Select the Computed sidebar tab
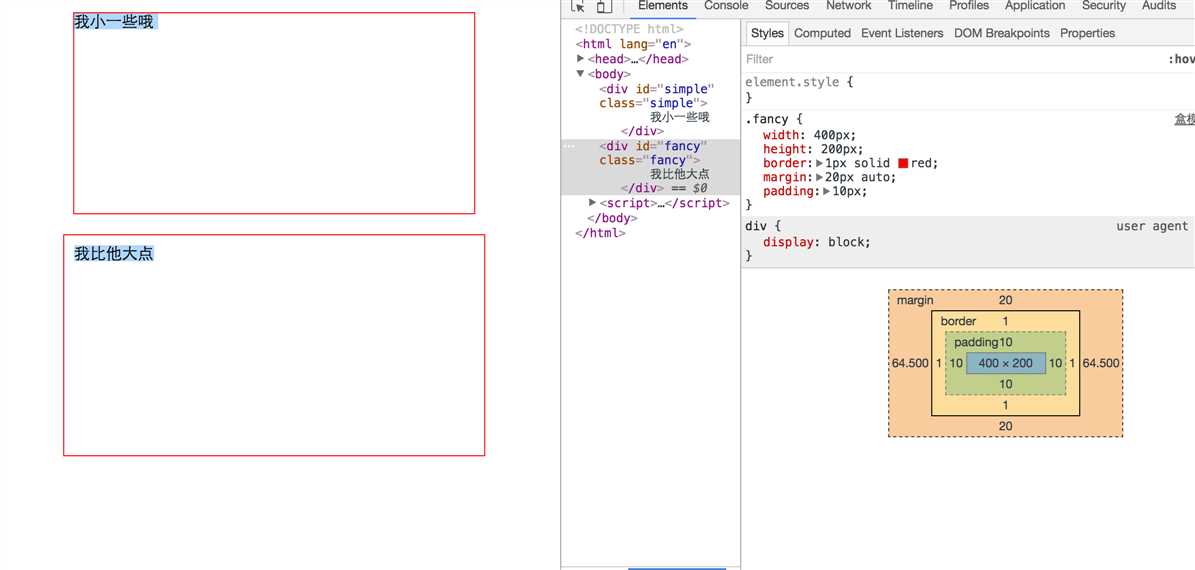 pos(822,33)
